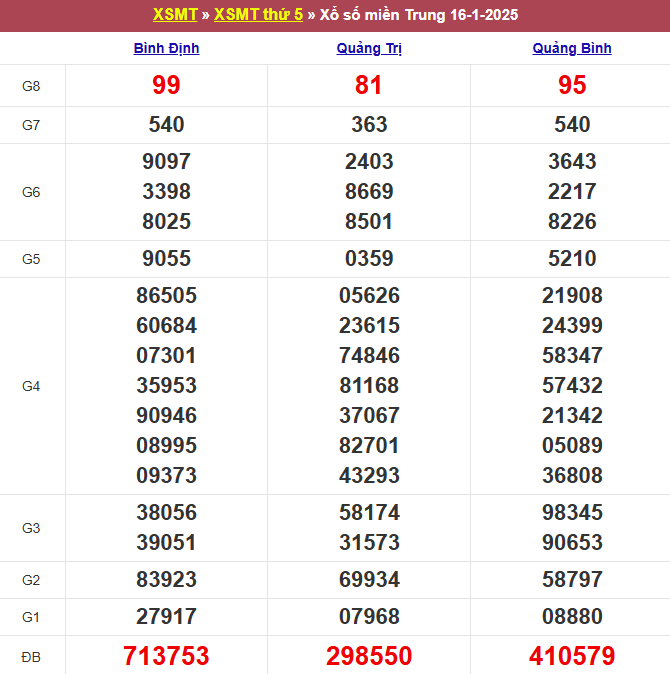Click the G2 number 58797
The width and height of the screenshot is (670, 674).
coord(572,580)
